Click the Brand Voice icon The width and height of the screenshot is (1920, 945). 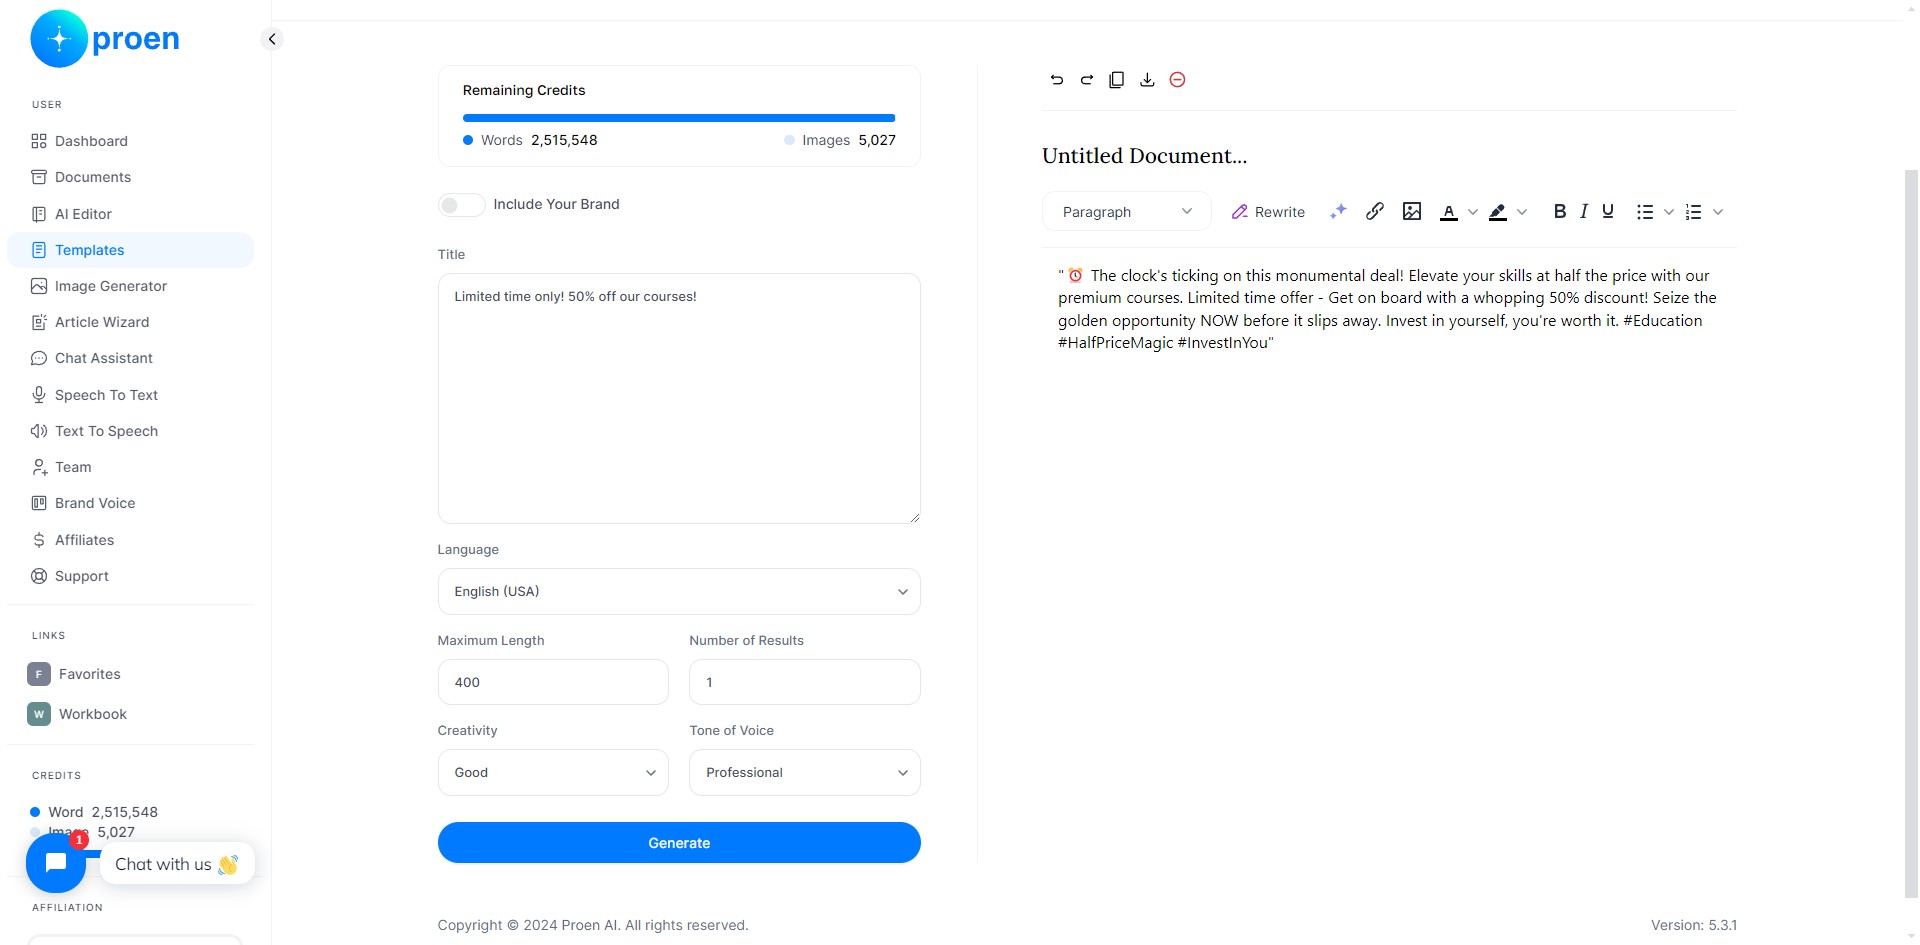[x=39, y=503]
